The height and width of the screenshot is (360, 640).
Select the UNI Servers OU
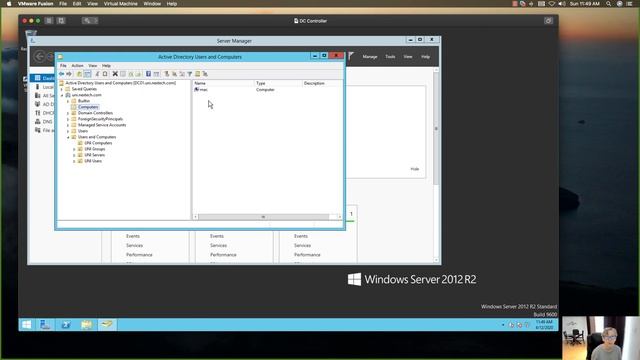click(x=94, y=155)
